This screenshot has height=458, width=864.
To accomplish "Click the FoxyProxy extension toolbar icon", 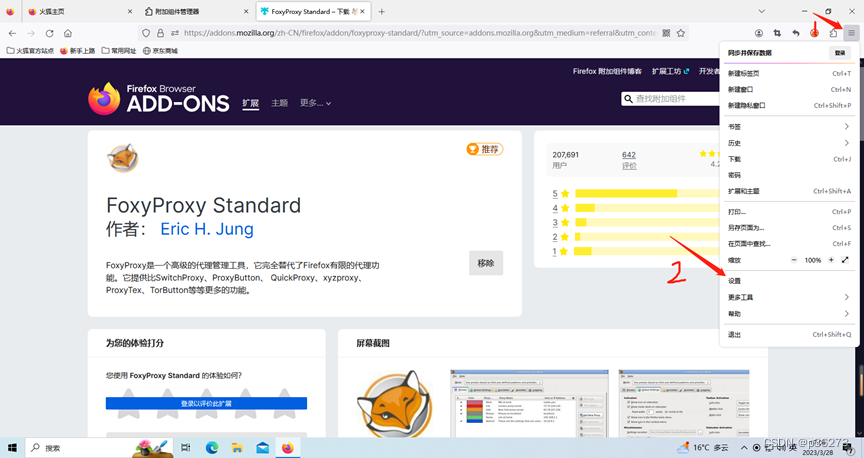I will (814, 33).
